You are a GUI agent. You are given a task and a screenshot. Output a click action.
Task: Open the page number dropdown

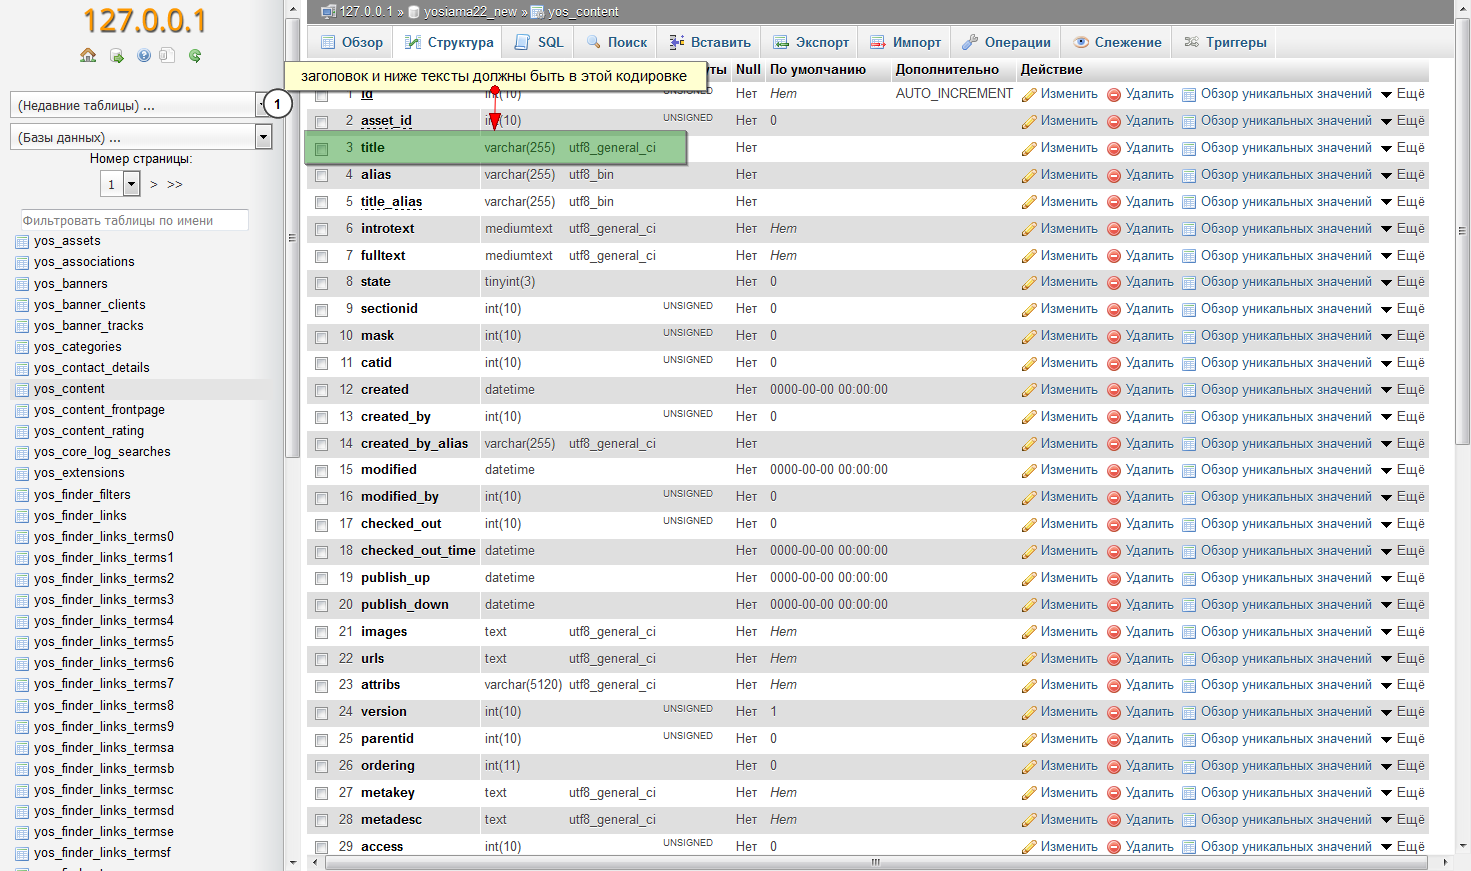[x=120, y=184]
